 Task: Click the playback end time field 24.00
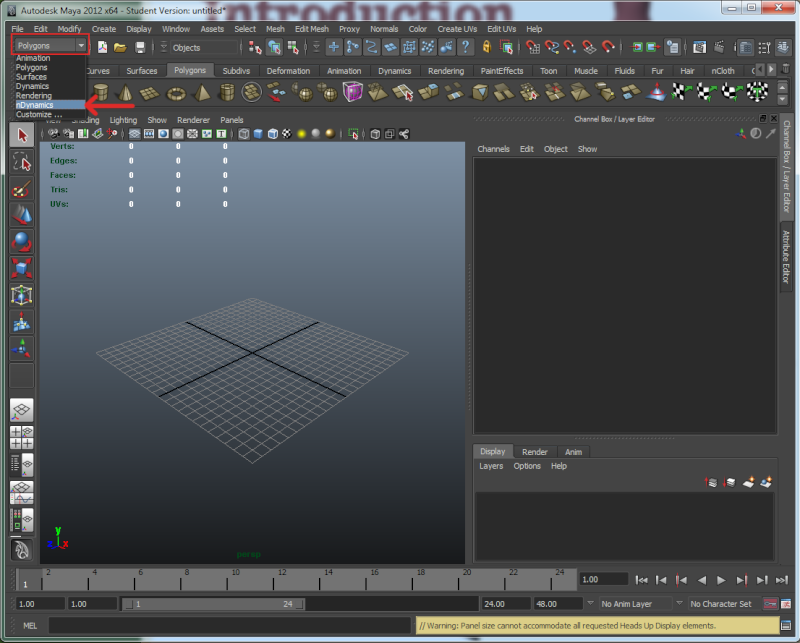(506, 604)
